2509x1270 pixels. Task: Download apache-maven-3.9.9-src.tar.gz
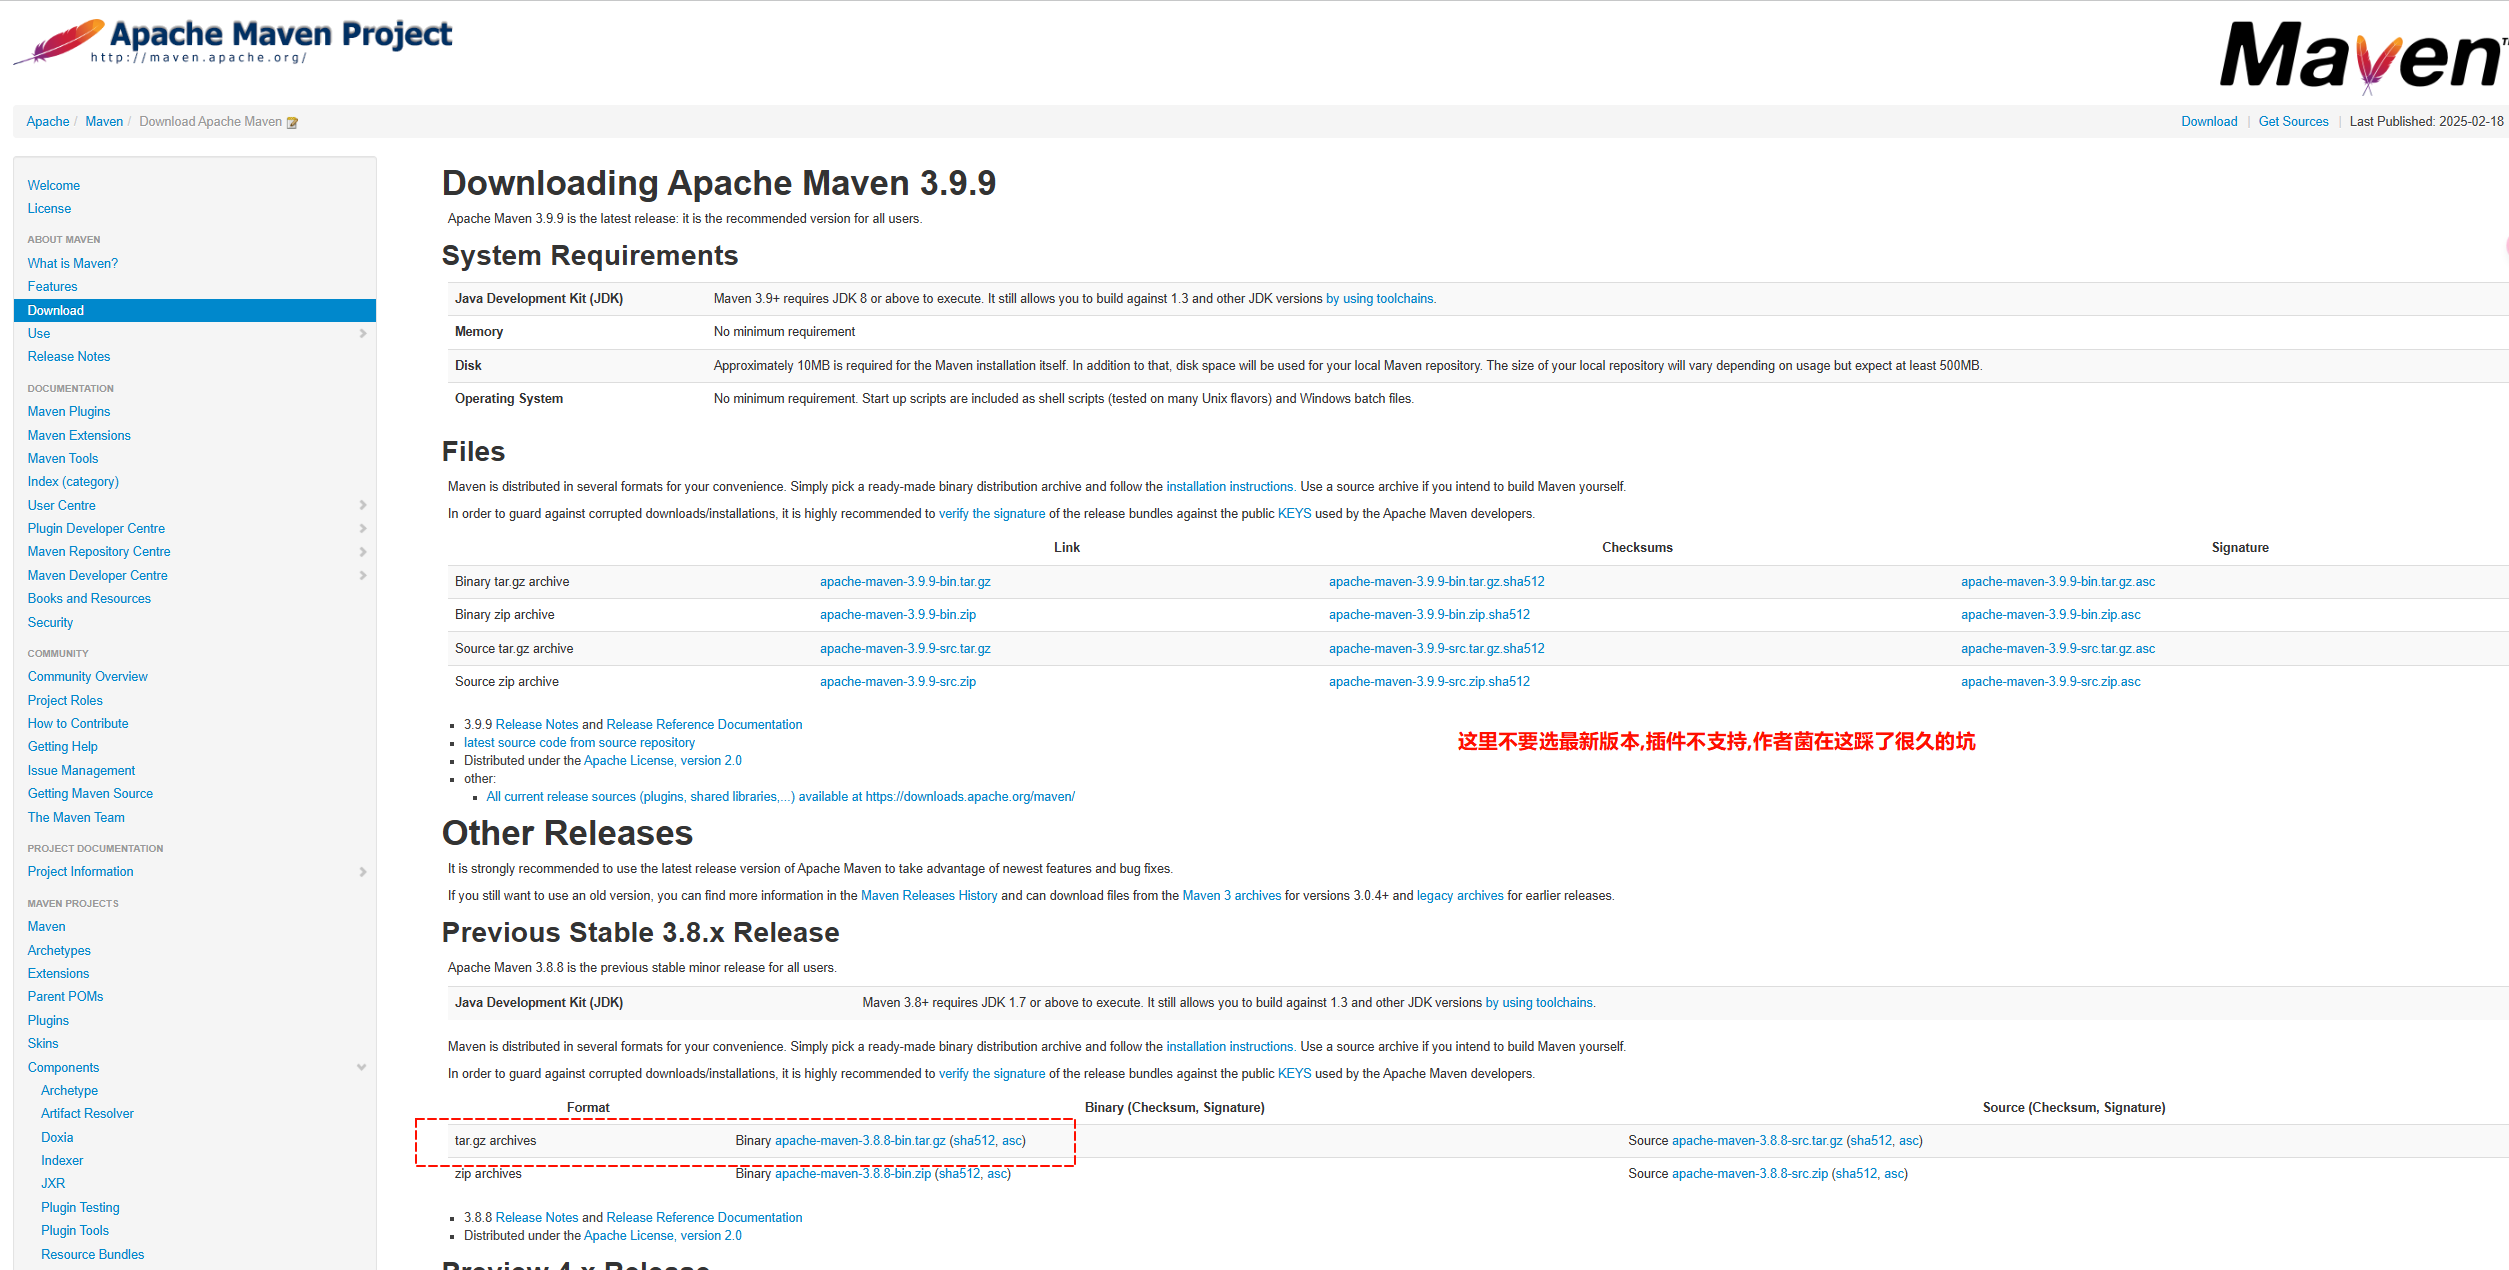pos(905,649)
